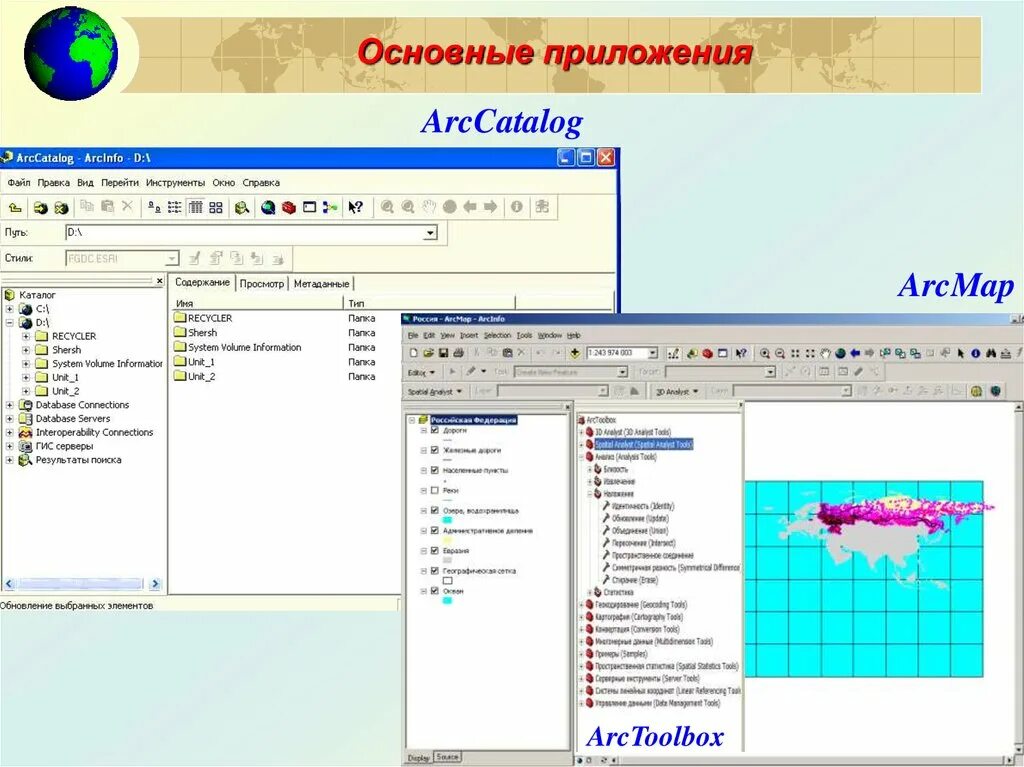This screenshot has height=767, width=1024.
Task: Click Editor Toolbar icon in ArcMap
Action: click(673, 353)
